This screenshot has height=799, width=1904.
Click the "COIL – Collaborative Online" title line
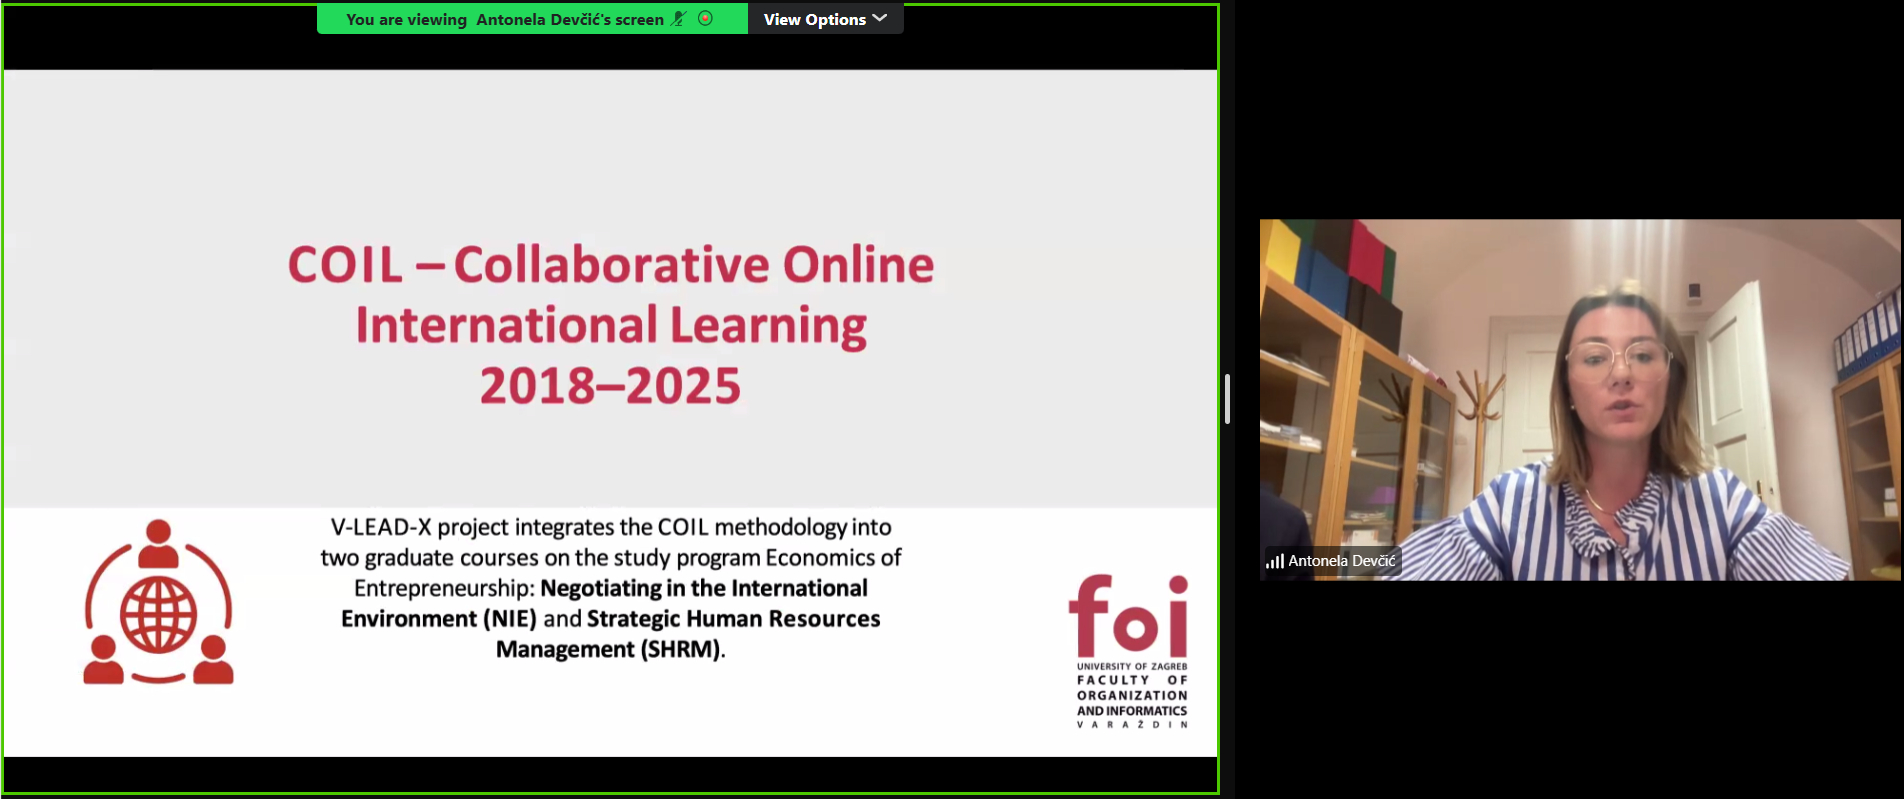click(610, 265)
